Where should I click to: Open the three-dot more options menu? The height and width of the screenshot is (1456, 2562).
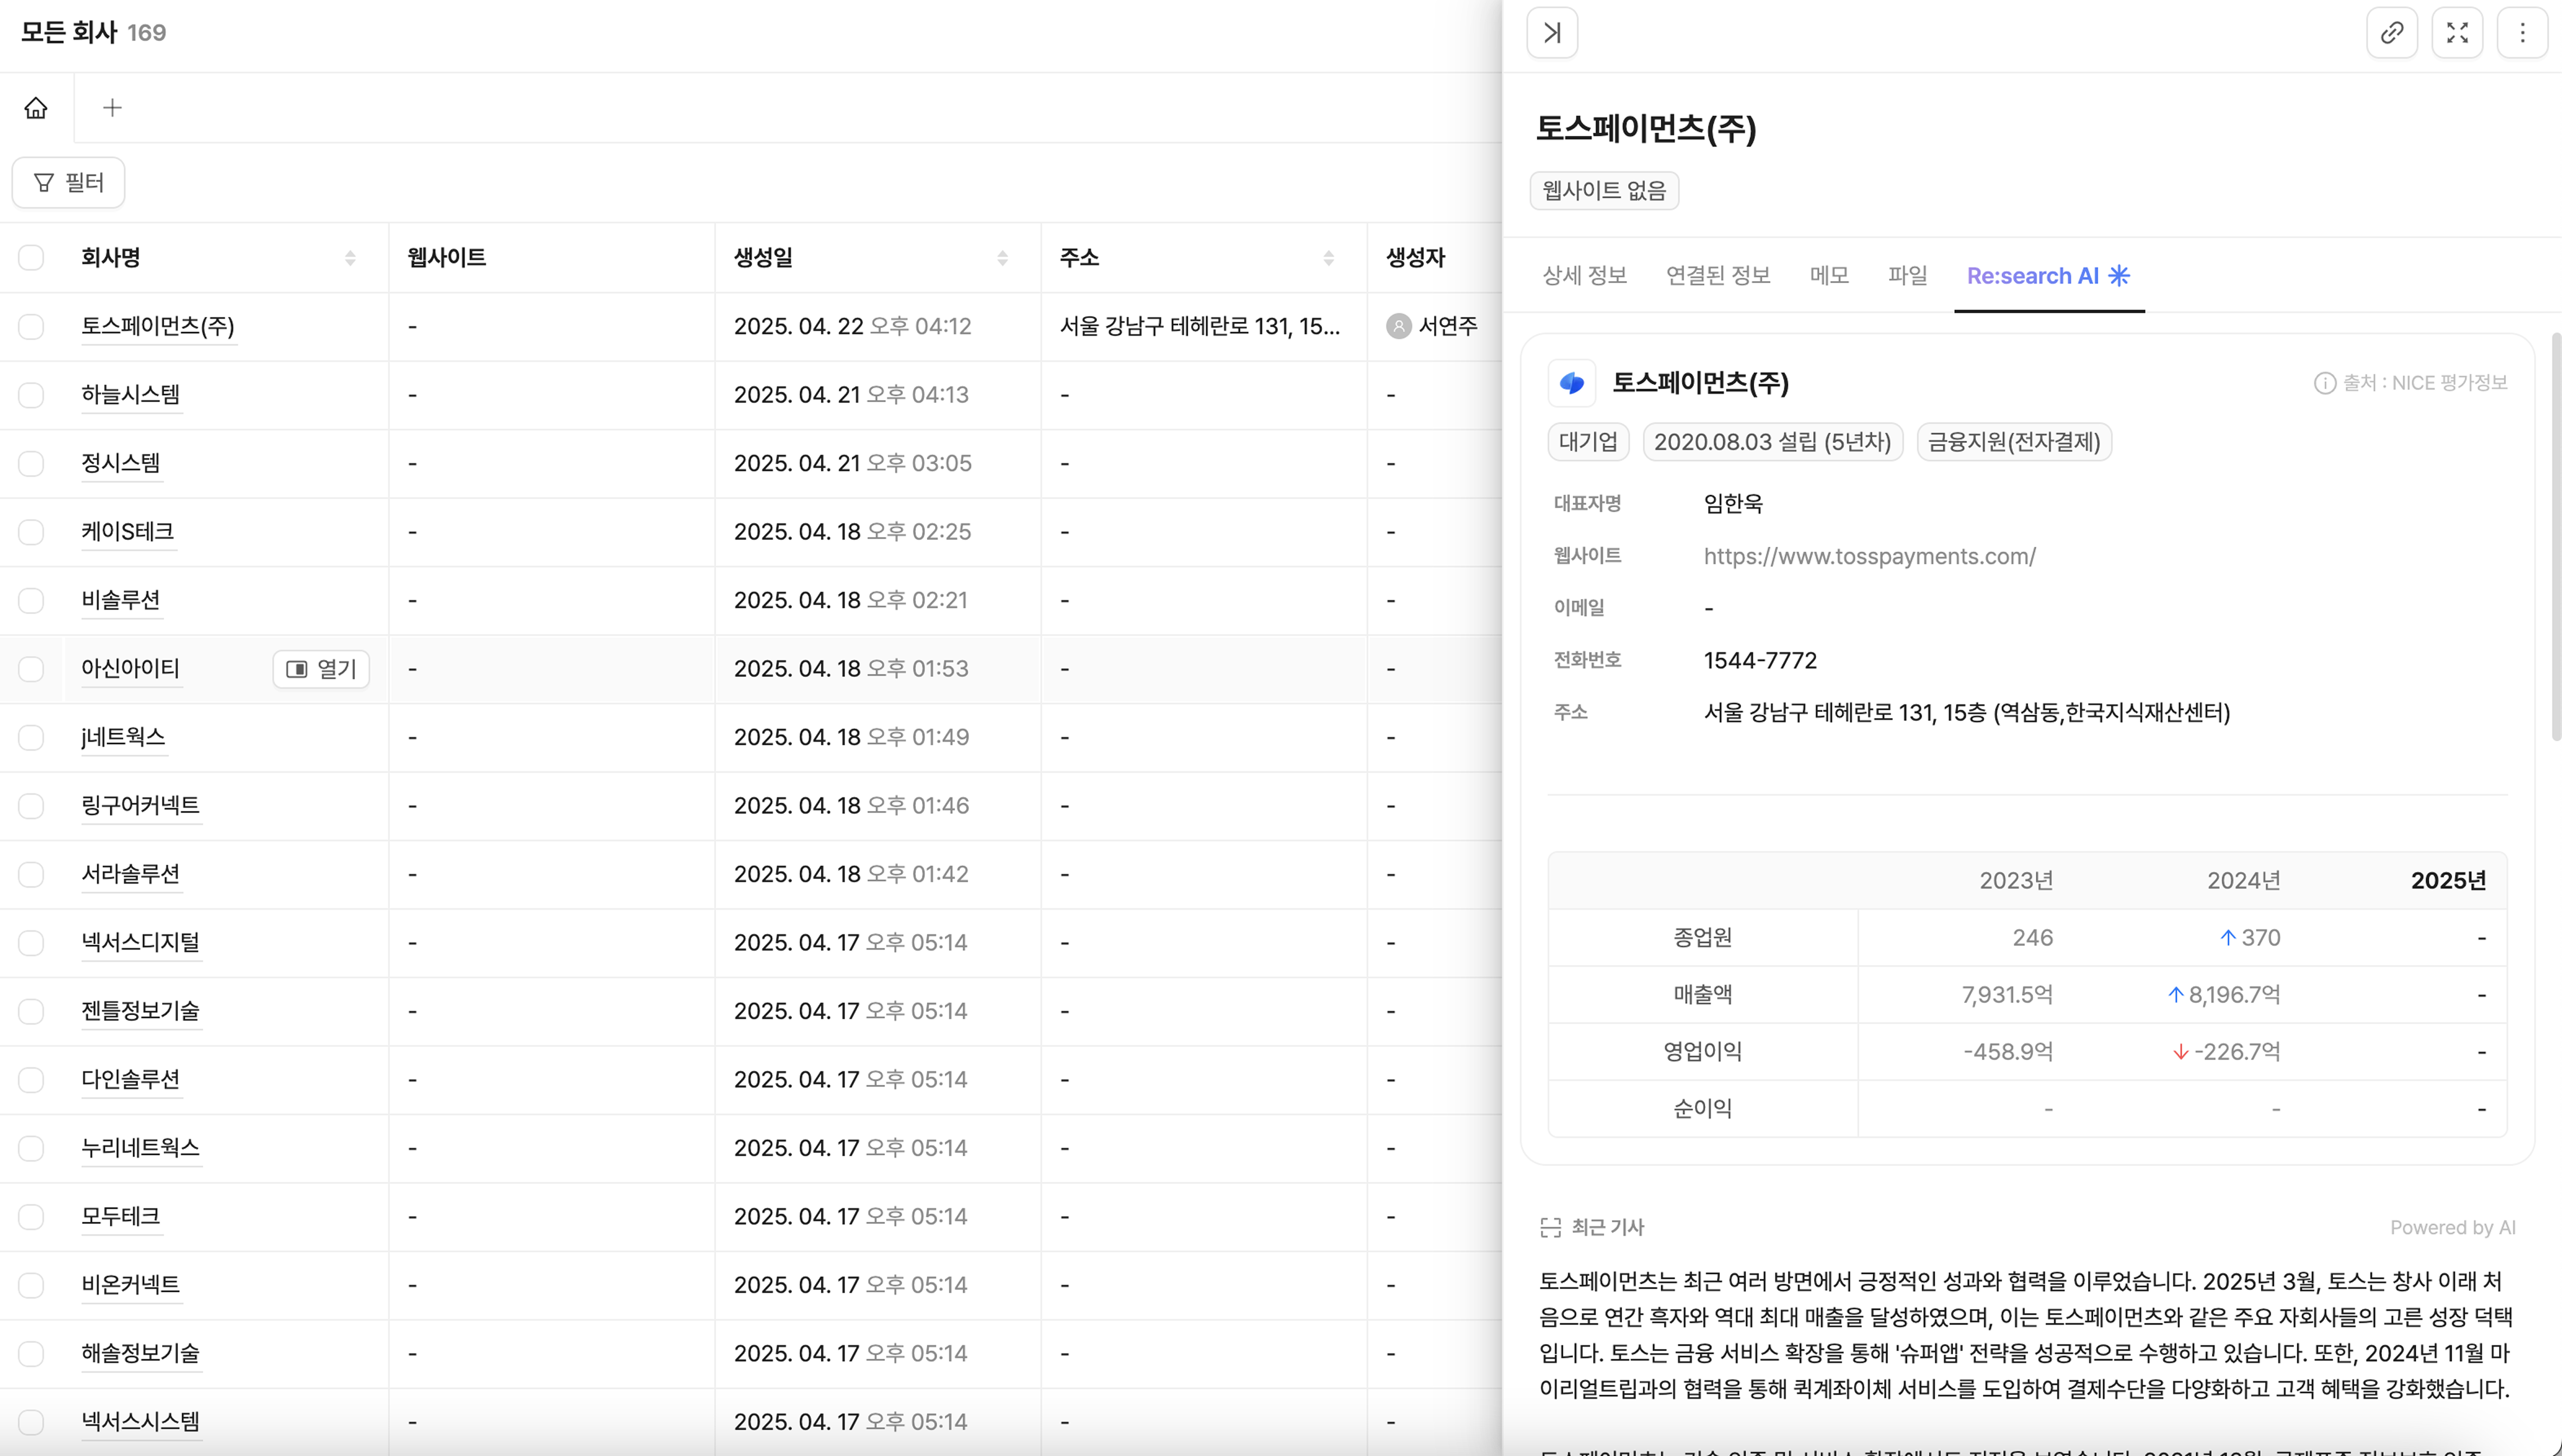pyautogui.click(x=2522, y=33)
